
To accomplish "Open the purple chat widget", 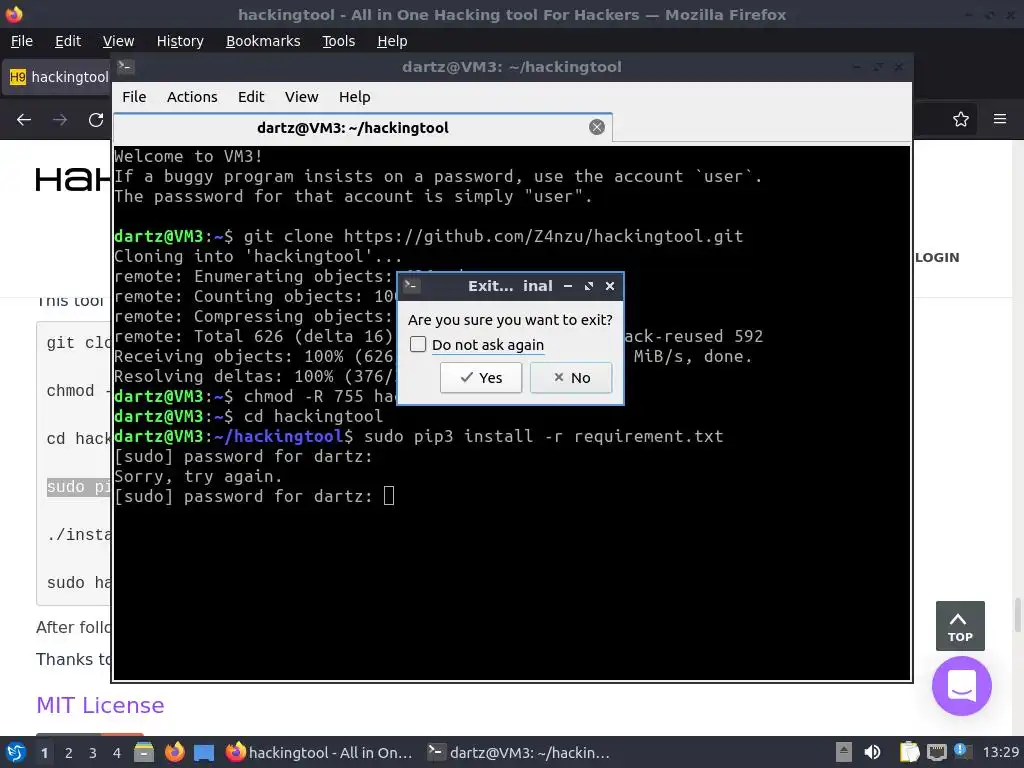I will [961, 686].
